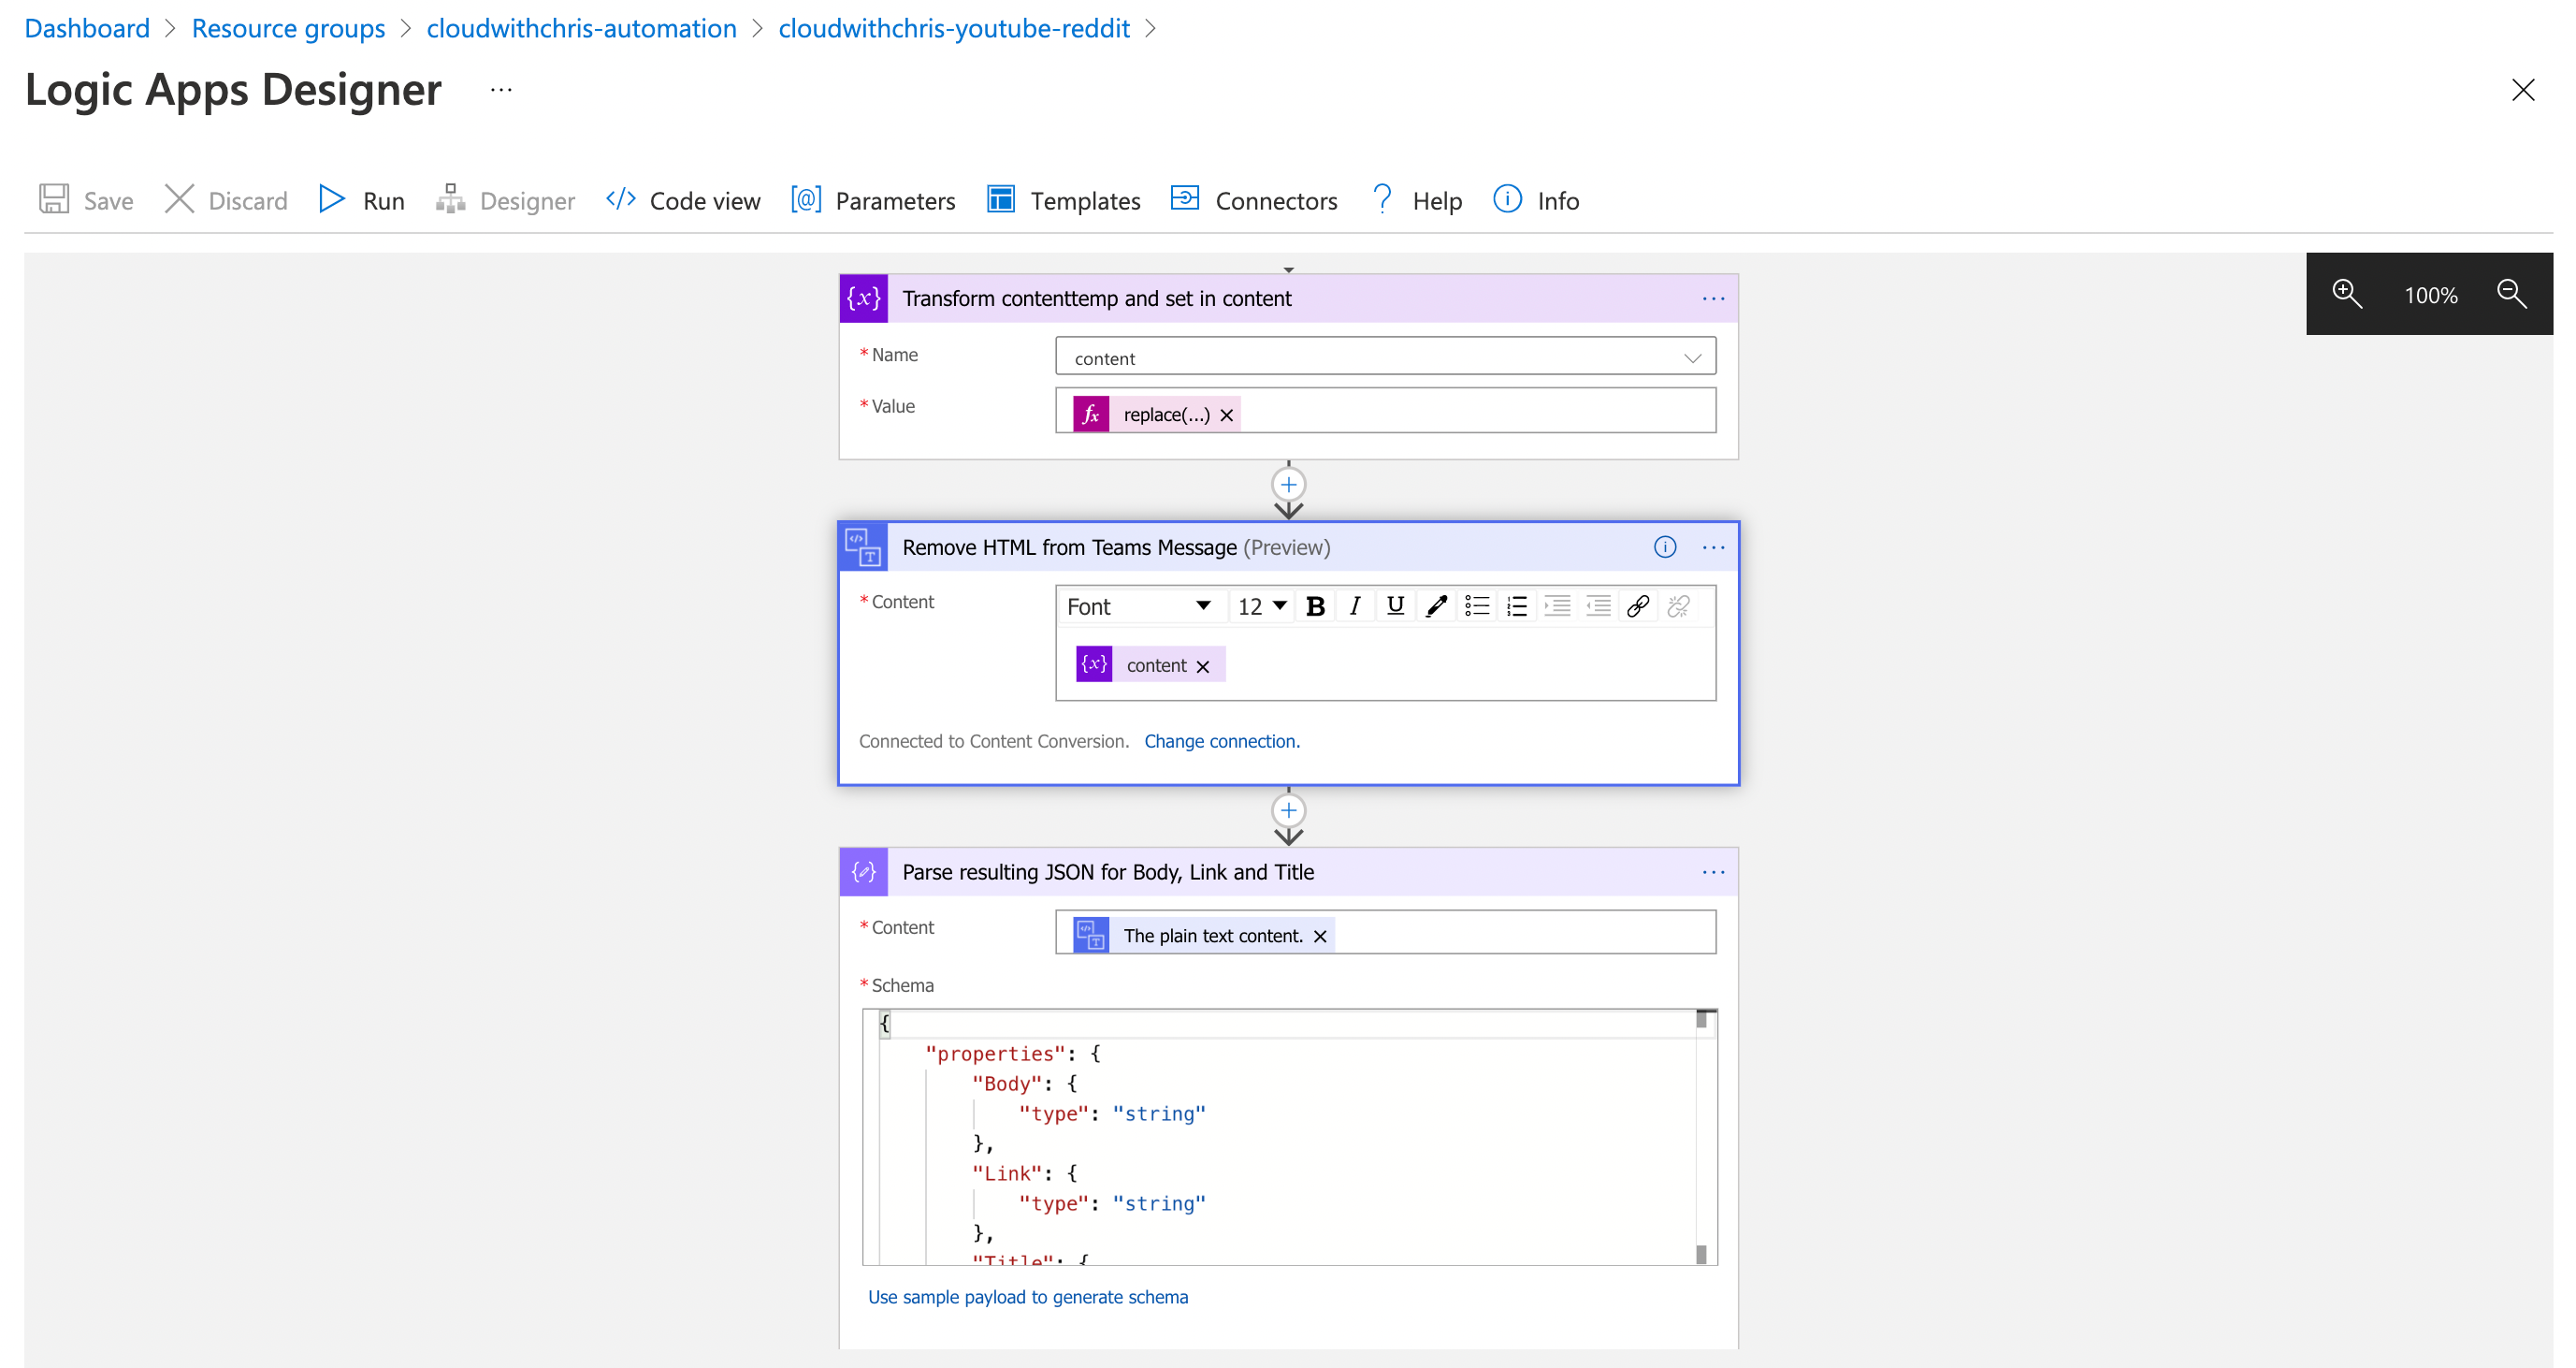Show info for Remove HTML from Teams Message

pos(1665,547)
